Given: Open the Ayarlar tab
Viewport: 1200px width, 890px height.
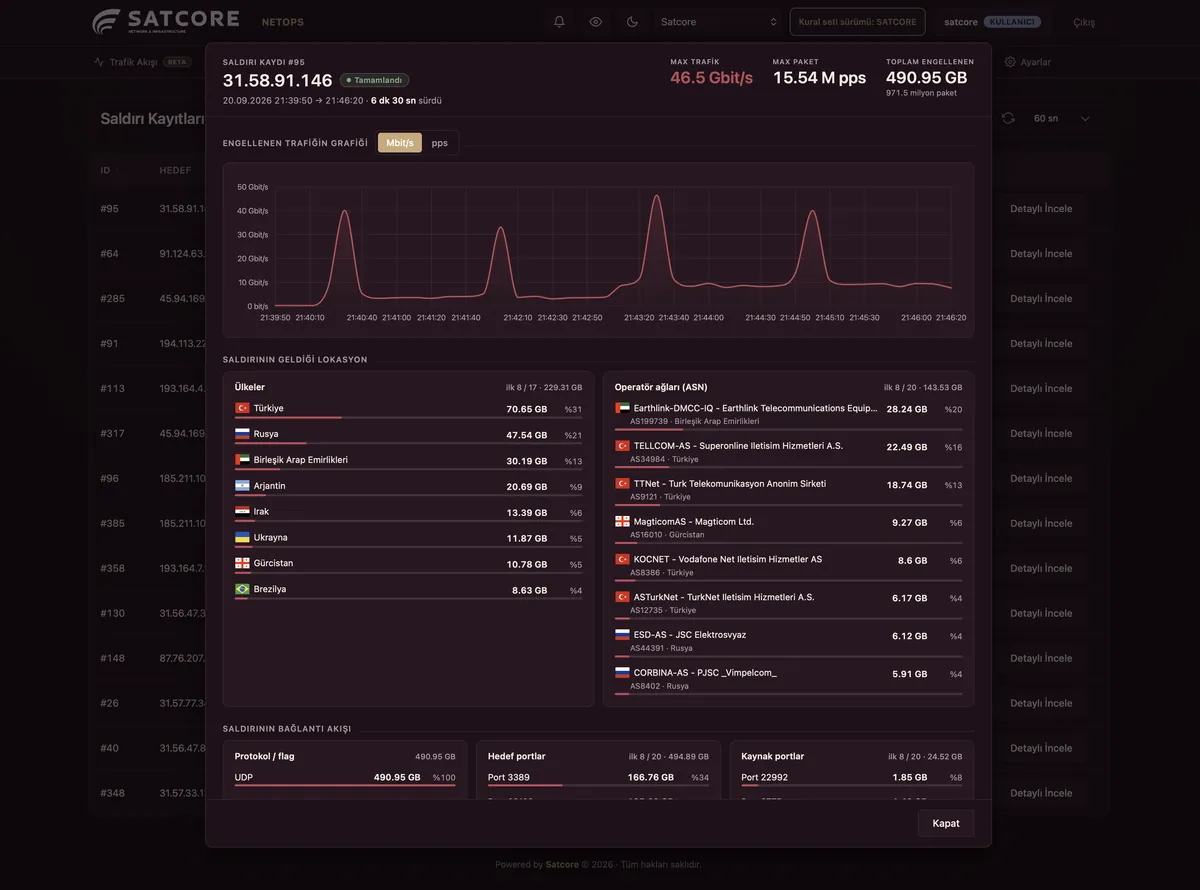Looking at the screenshot, I should click(1028, 62).
